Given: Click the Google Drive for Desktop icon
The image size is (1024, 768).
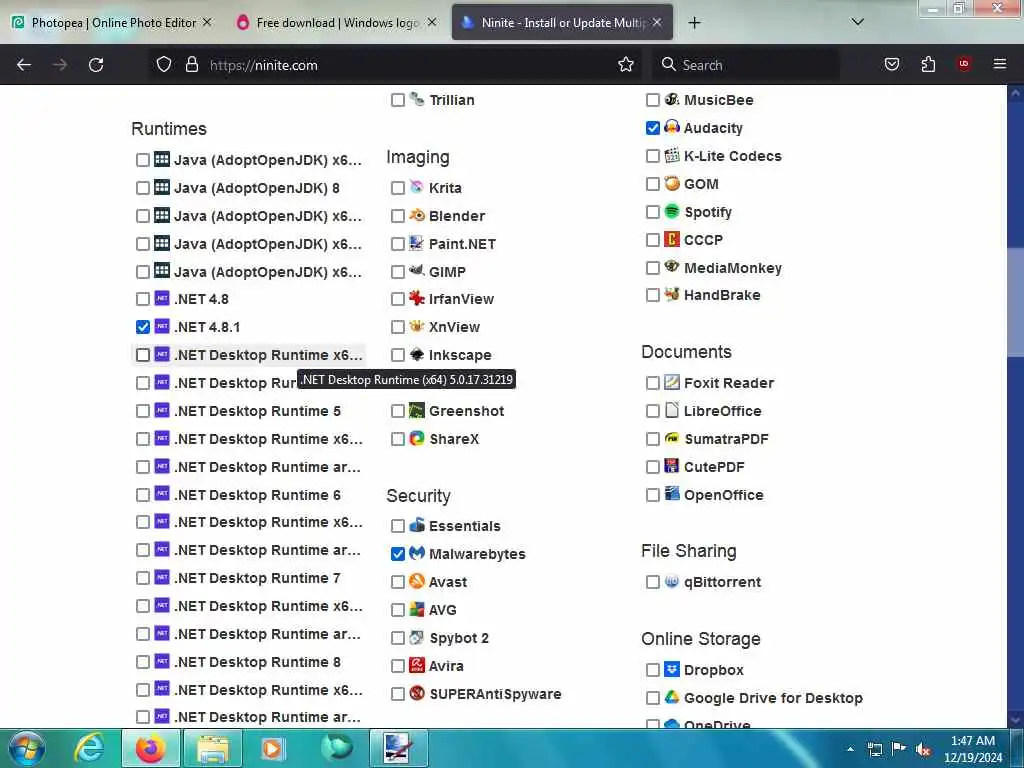Looking at the screenshot, I should 671,697.
